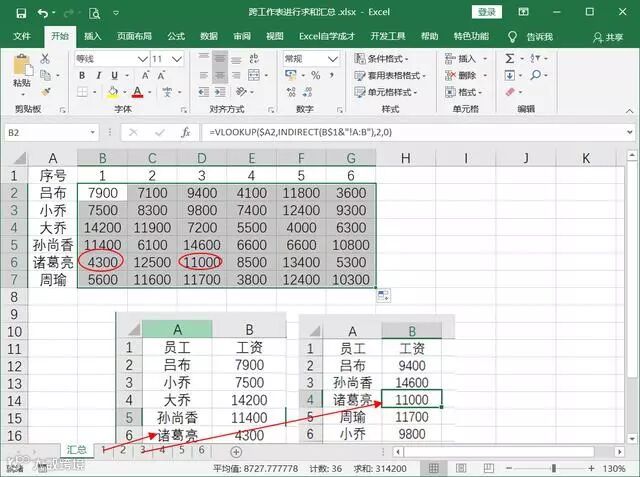Image resolution: width=640 pixels, height=477 pixels.
Task: Toggle italic formatting
Action: tap(98, 75)
